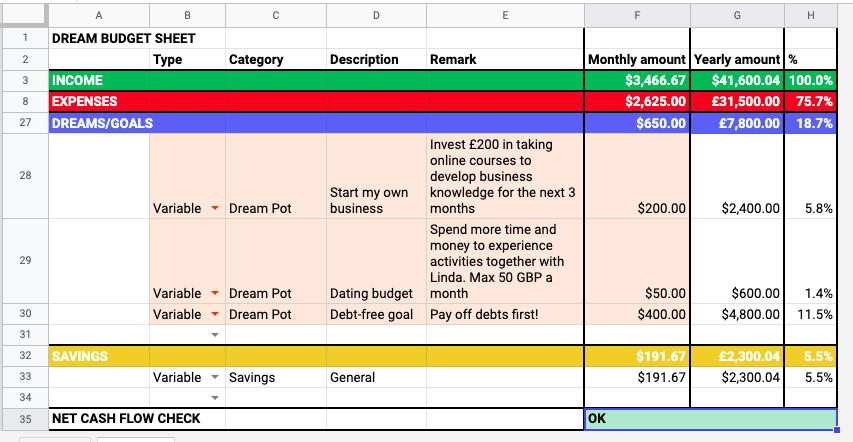Click the fill handle on the OK cell

pyautogui.click(x=836, y=430)
